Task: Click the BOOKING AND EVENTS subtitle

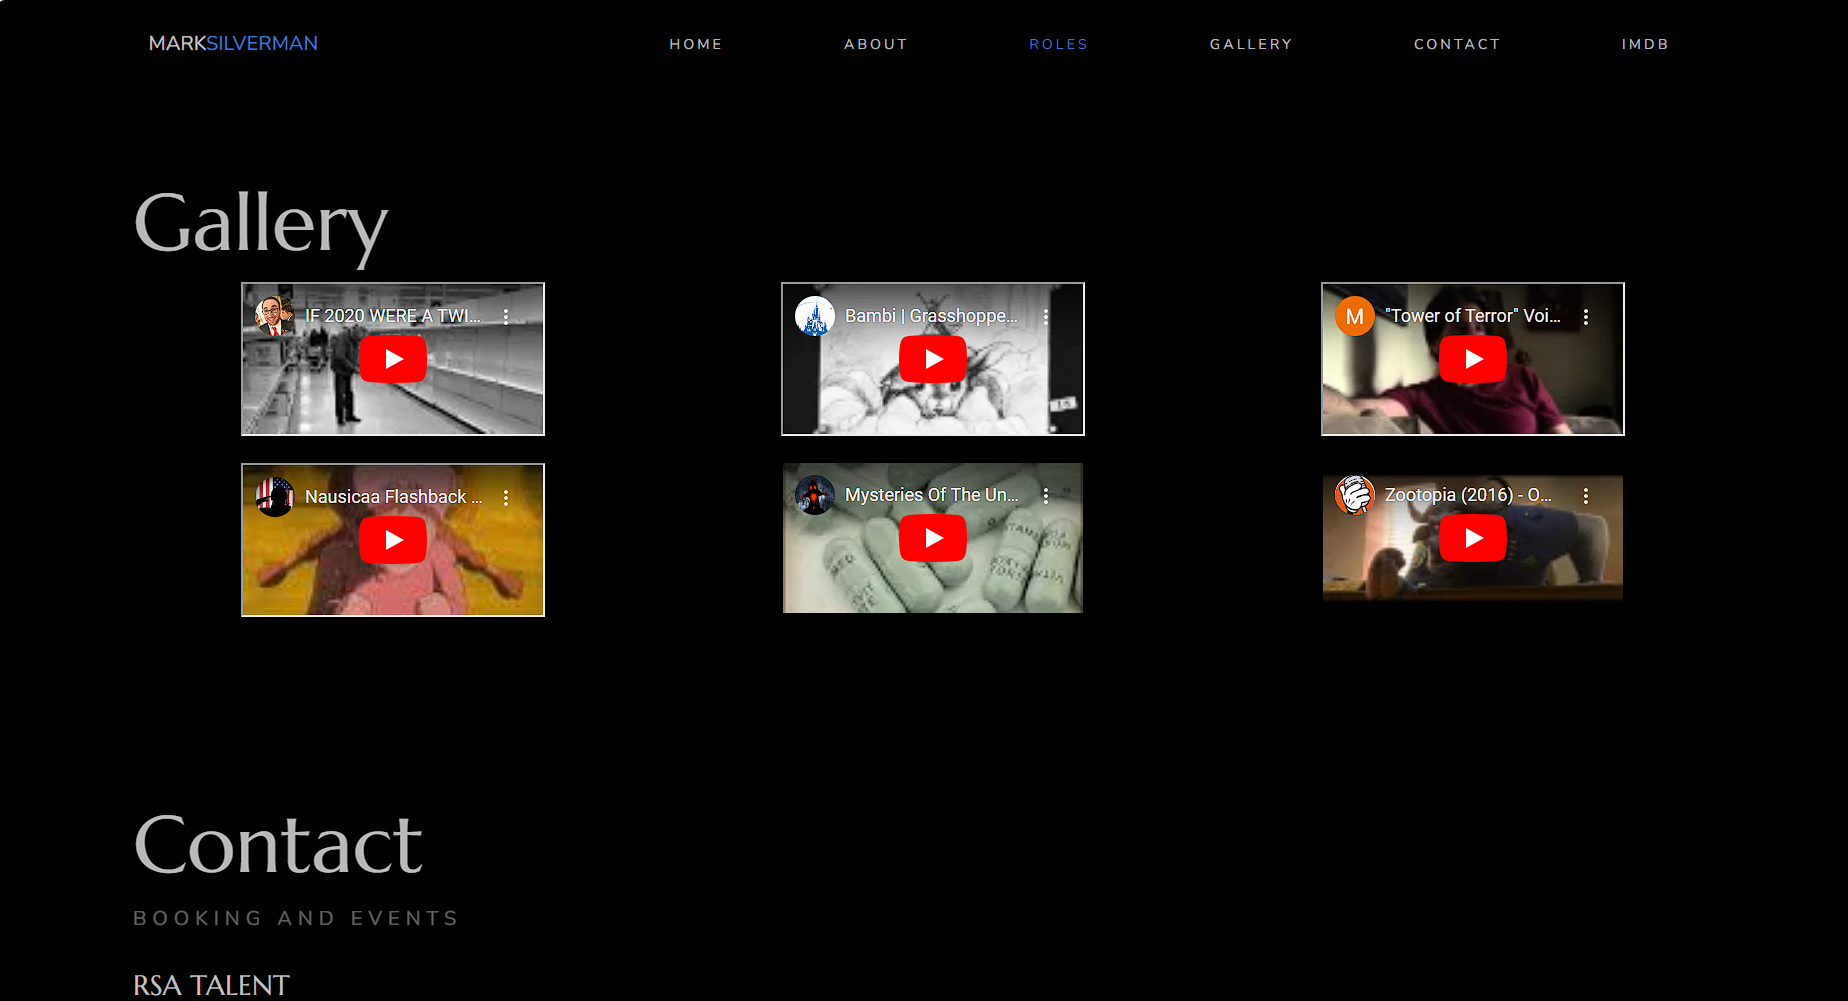Action: point(296,918)
